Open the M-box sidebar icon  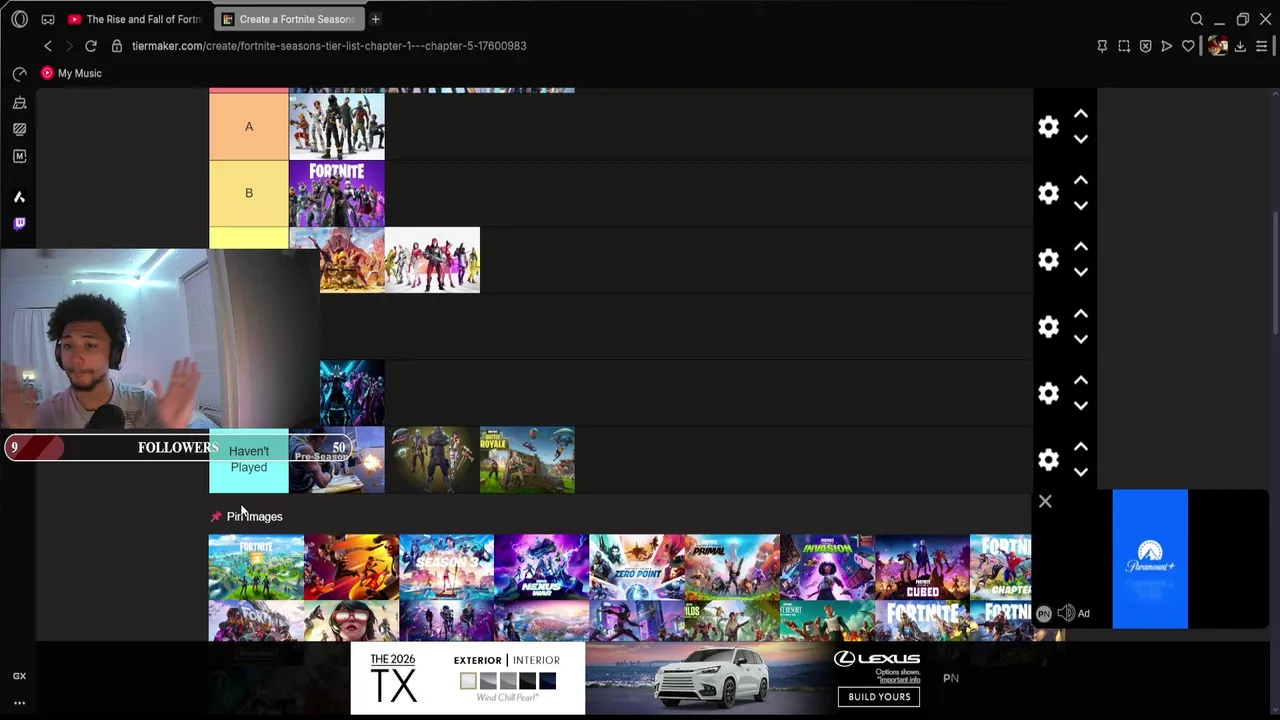19,156
